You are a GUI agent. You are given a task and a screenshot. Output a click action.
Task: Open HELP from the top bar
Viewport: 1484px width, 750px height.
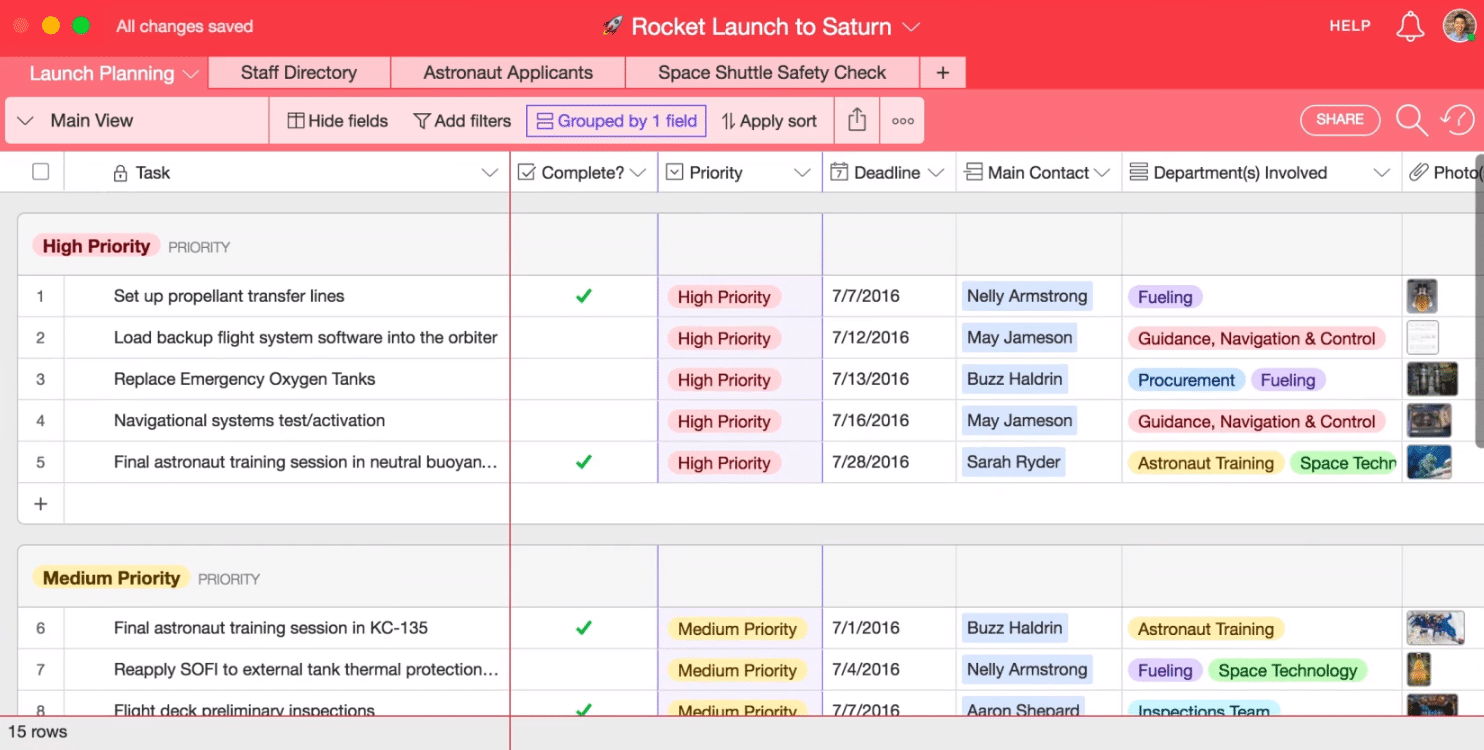click(x=1349, y=26)
